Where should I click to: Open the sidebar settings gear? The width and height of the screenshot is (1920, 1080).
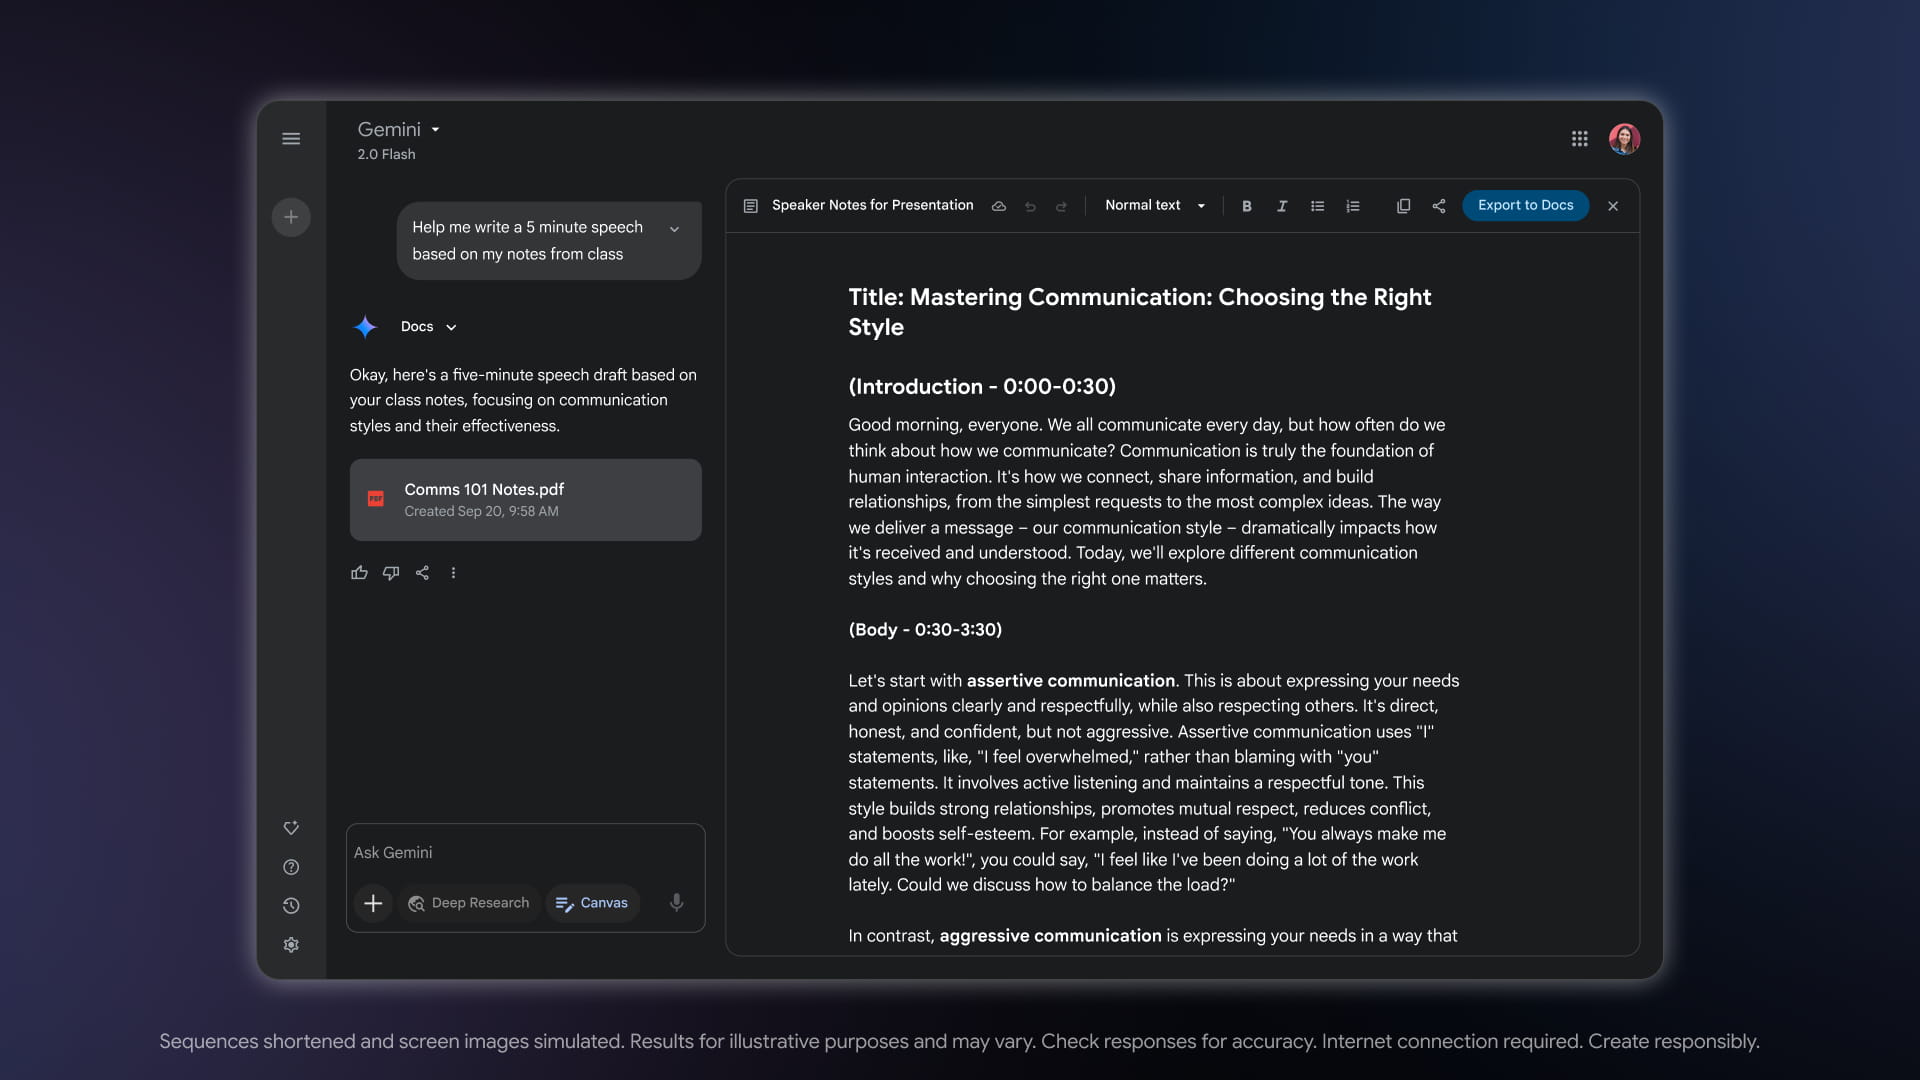click(x=291, y=945)
